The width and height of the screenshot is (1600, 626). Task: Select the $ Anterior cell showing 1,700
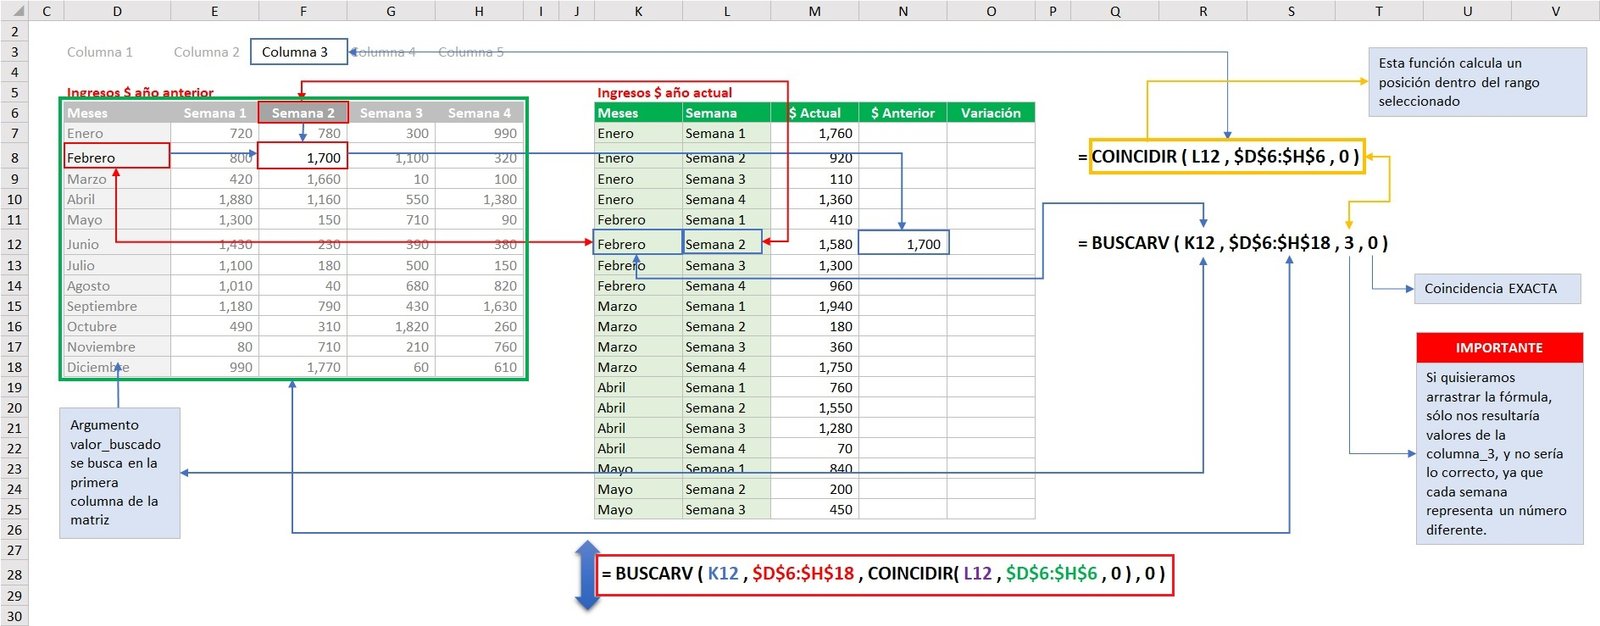(903, 243)
